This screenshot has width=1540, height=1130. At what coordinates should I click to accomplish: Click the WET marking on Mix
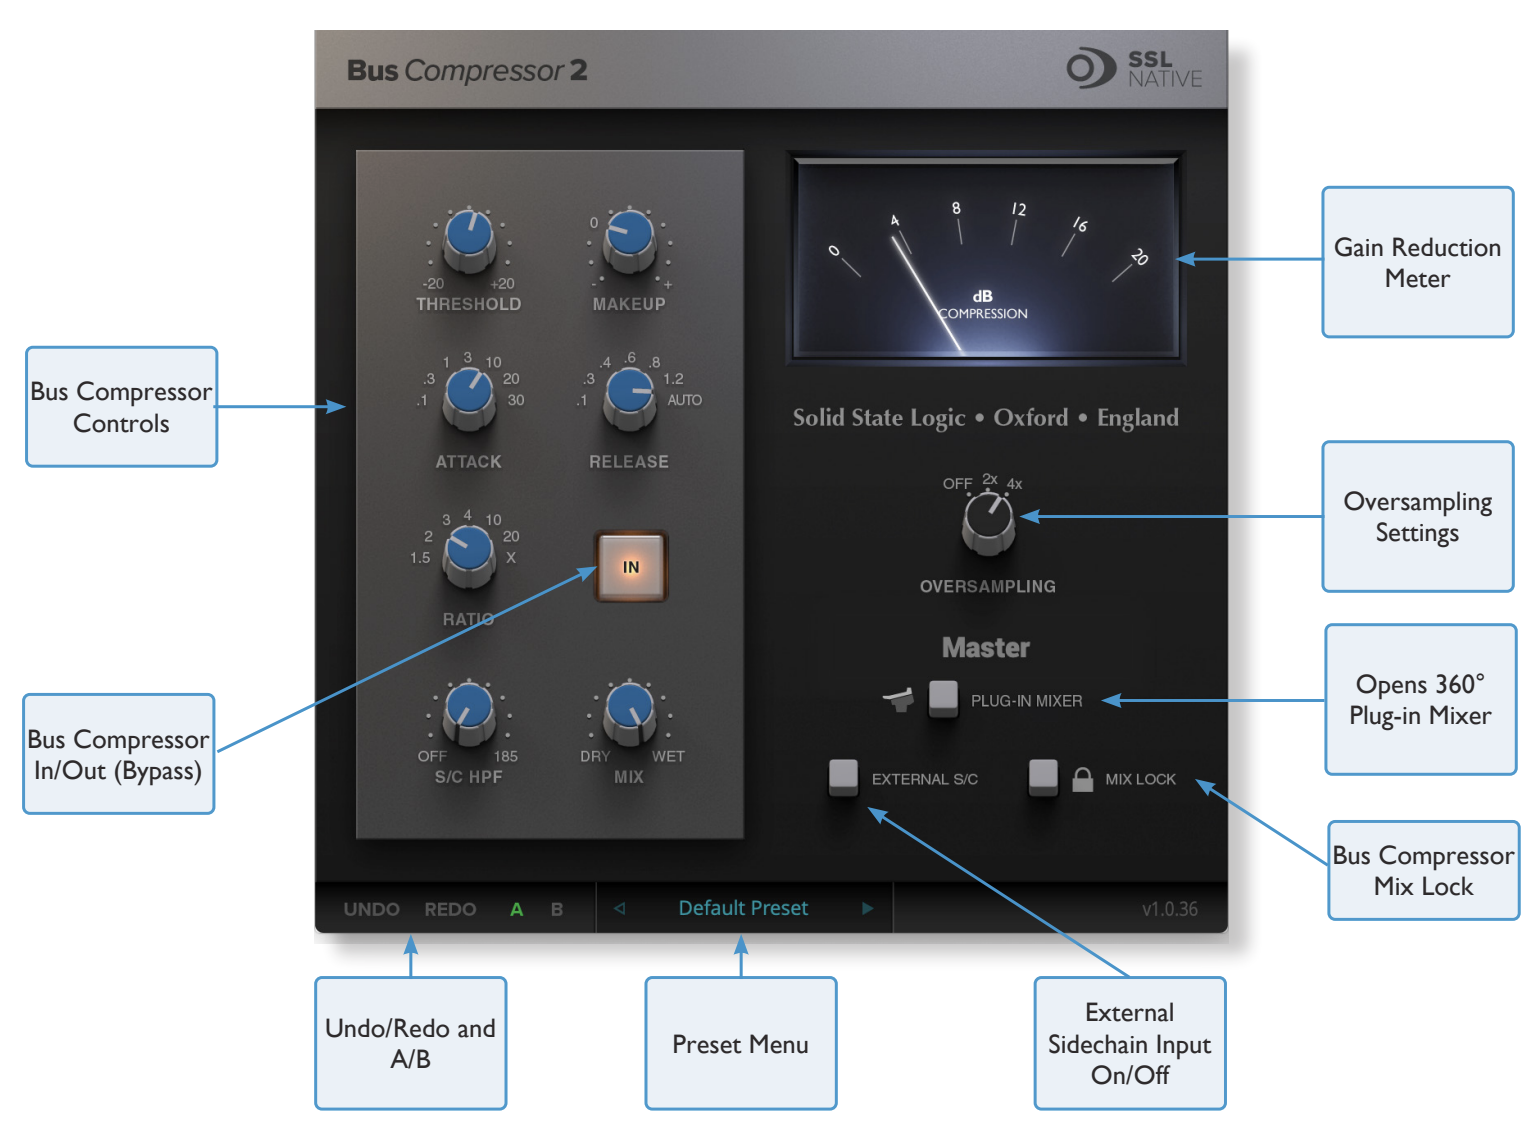668,757
